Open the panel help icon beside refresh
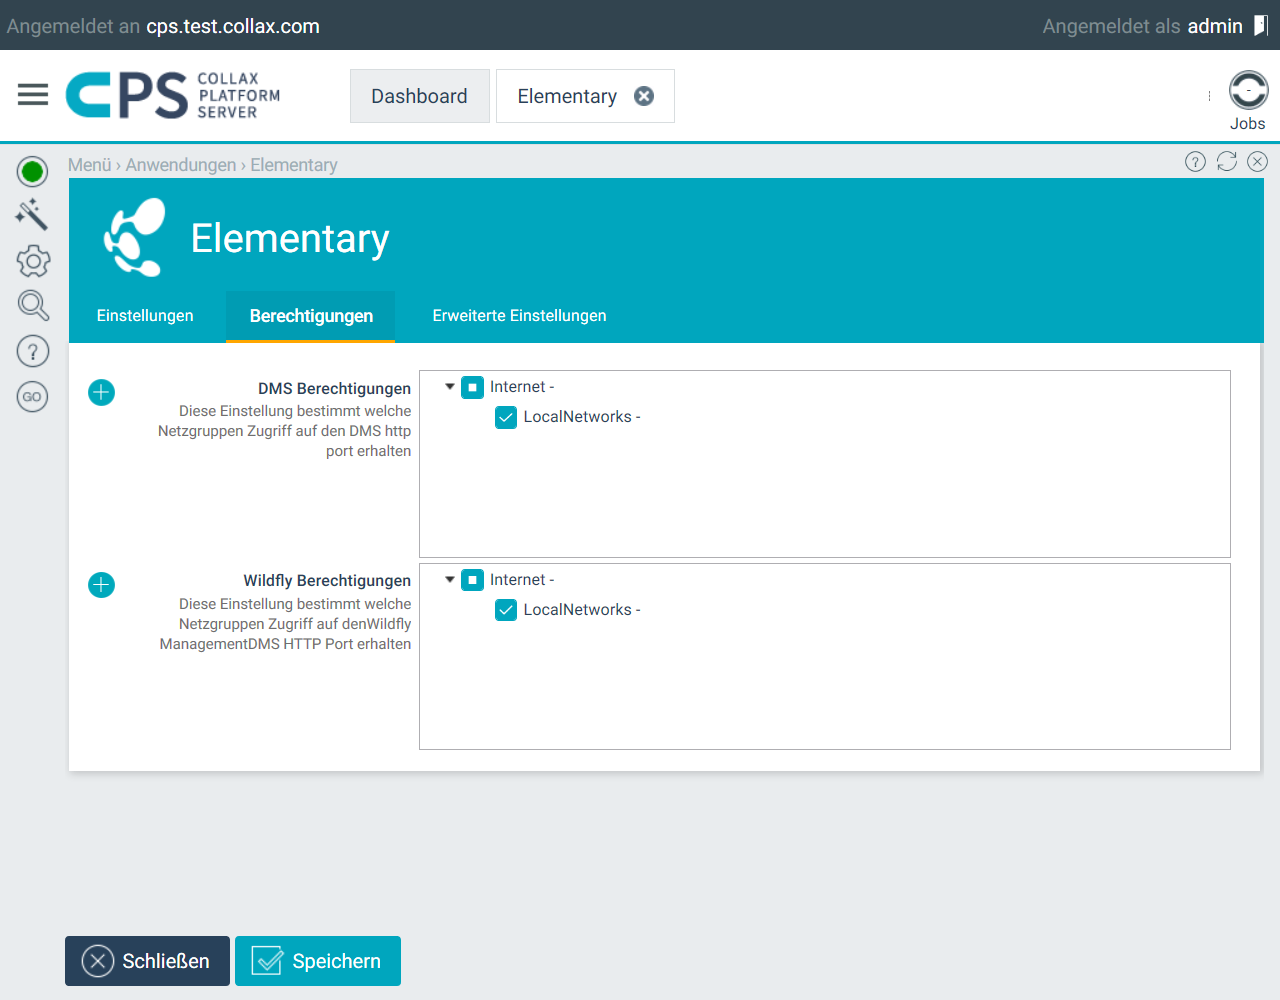This screenshot has width=1280, height=1000. 1195,162
